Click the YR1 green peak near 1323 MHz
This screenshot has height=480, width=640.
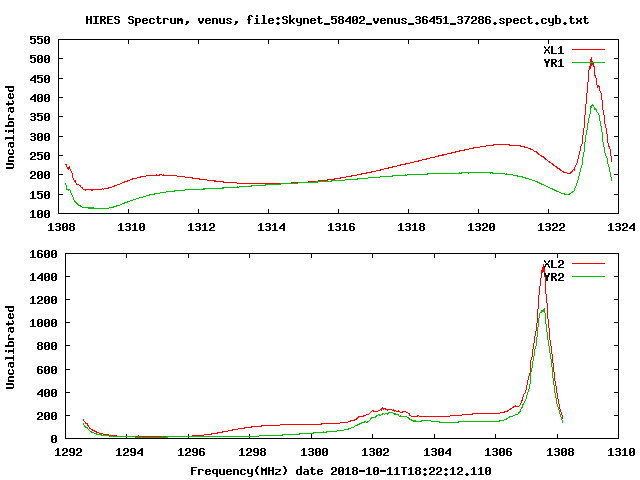tap(593, 106)
